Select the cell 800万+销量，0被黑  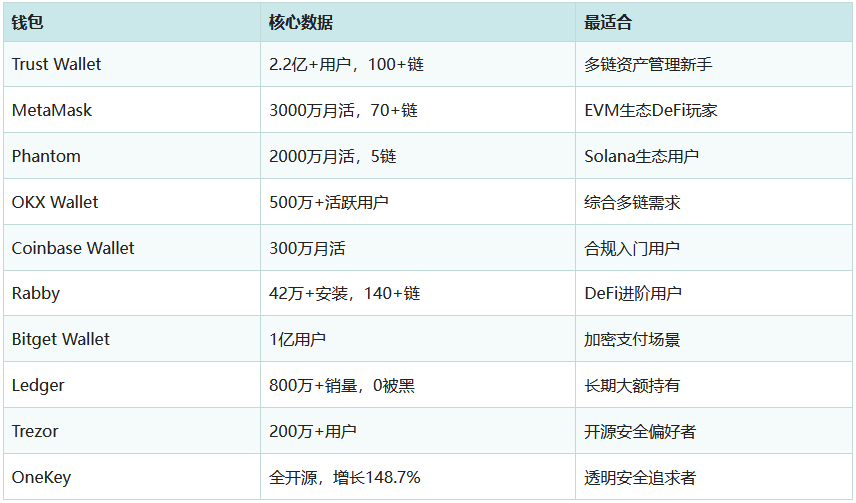418,384
